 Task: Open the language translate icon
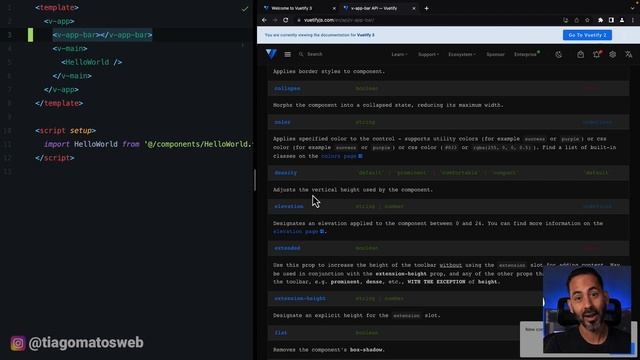click(629, 54)
